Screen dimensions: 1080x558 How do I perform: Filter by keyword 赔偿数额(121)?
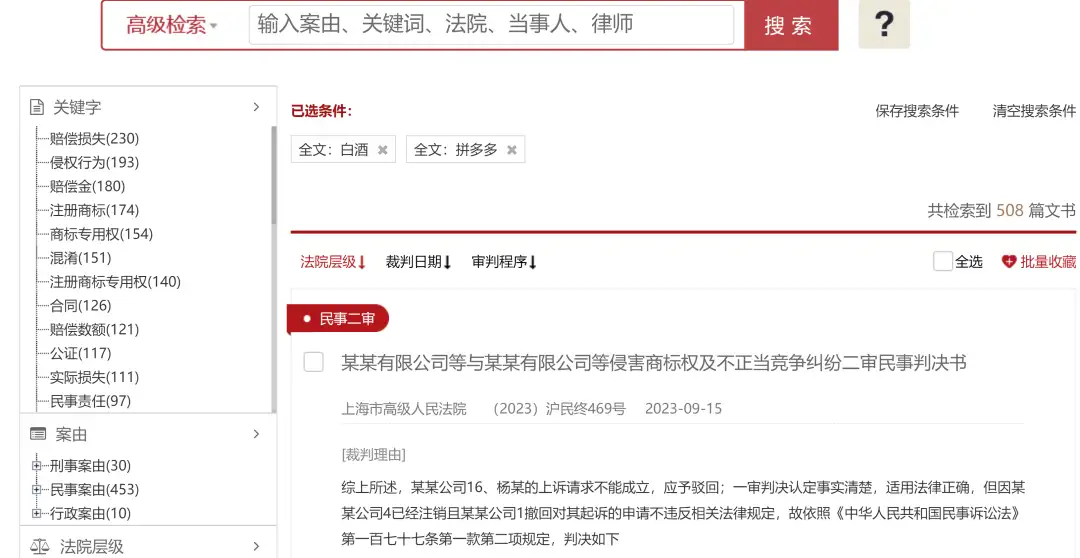(94, 329)
